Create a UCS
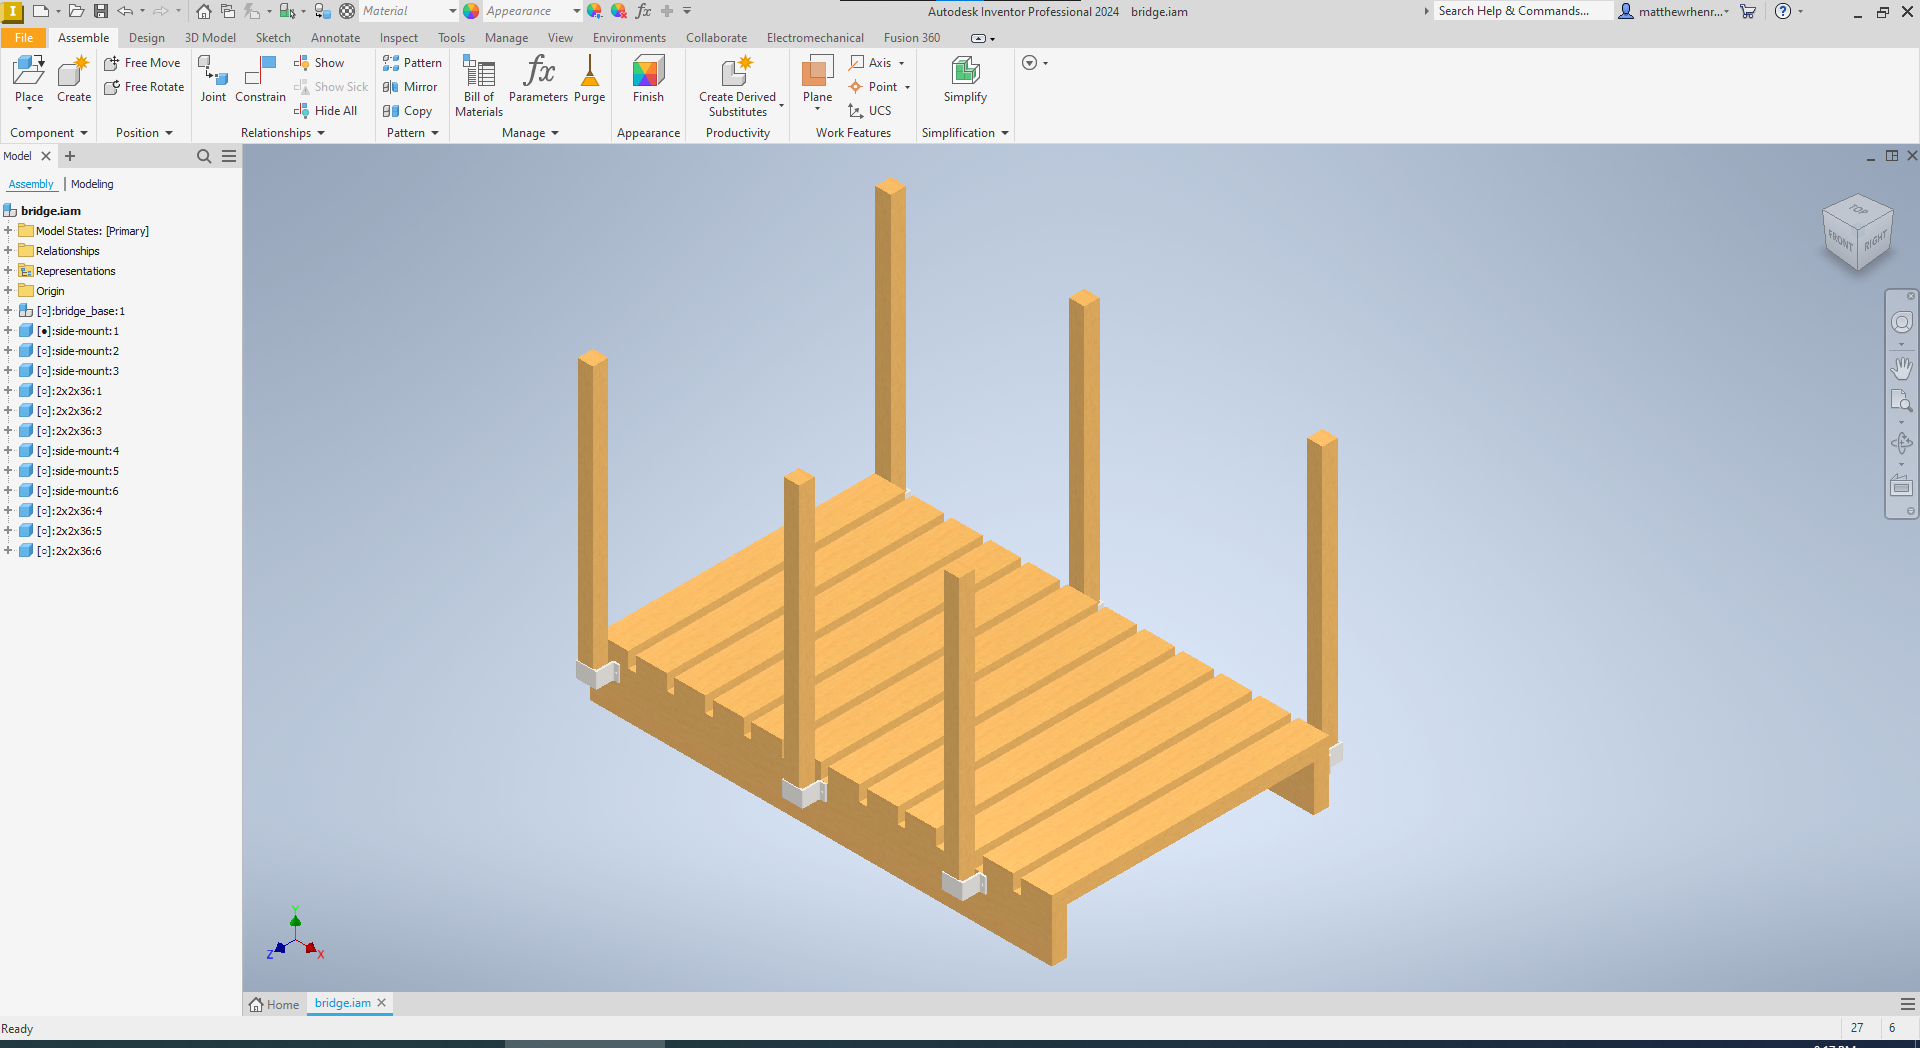This screenshot has height=1048, width=1920. (869, 111)
